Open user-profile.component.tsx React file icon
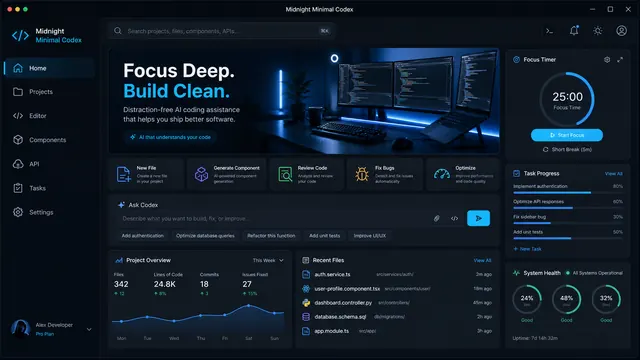The height and width of the screenshot is (360, 640). tap(306, 289)
